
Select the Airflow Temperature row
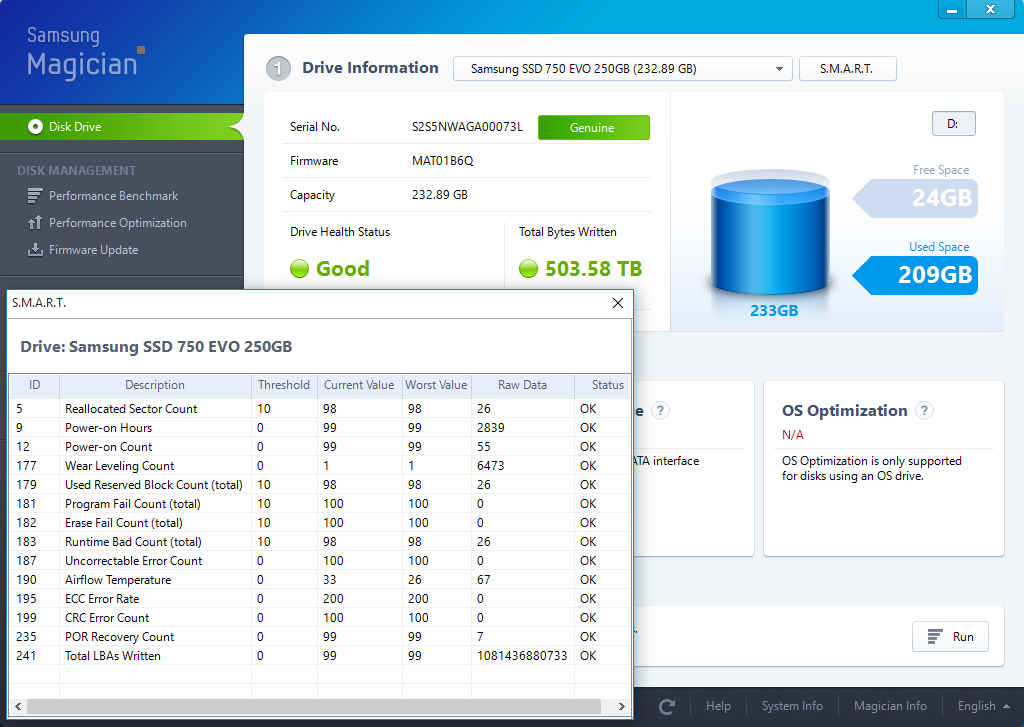(x=320, y=579)
